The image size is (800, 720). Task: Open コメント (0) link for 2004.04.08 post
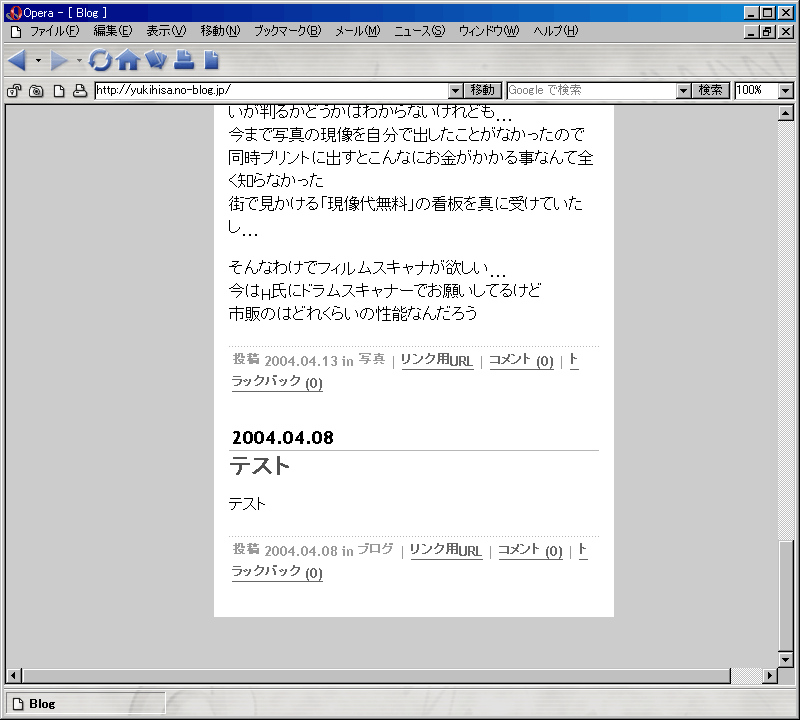[530, 550]
